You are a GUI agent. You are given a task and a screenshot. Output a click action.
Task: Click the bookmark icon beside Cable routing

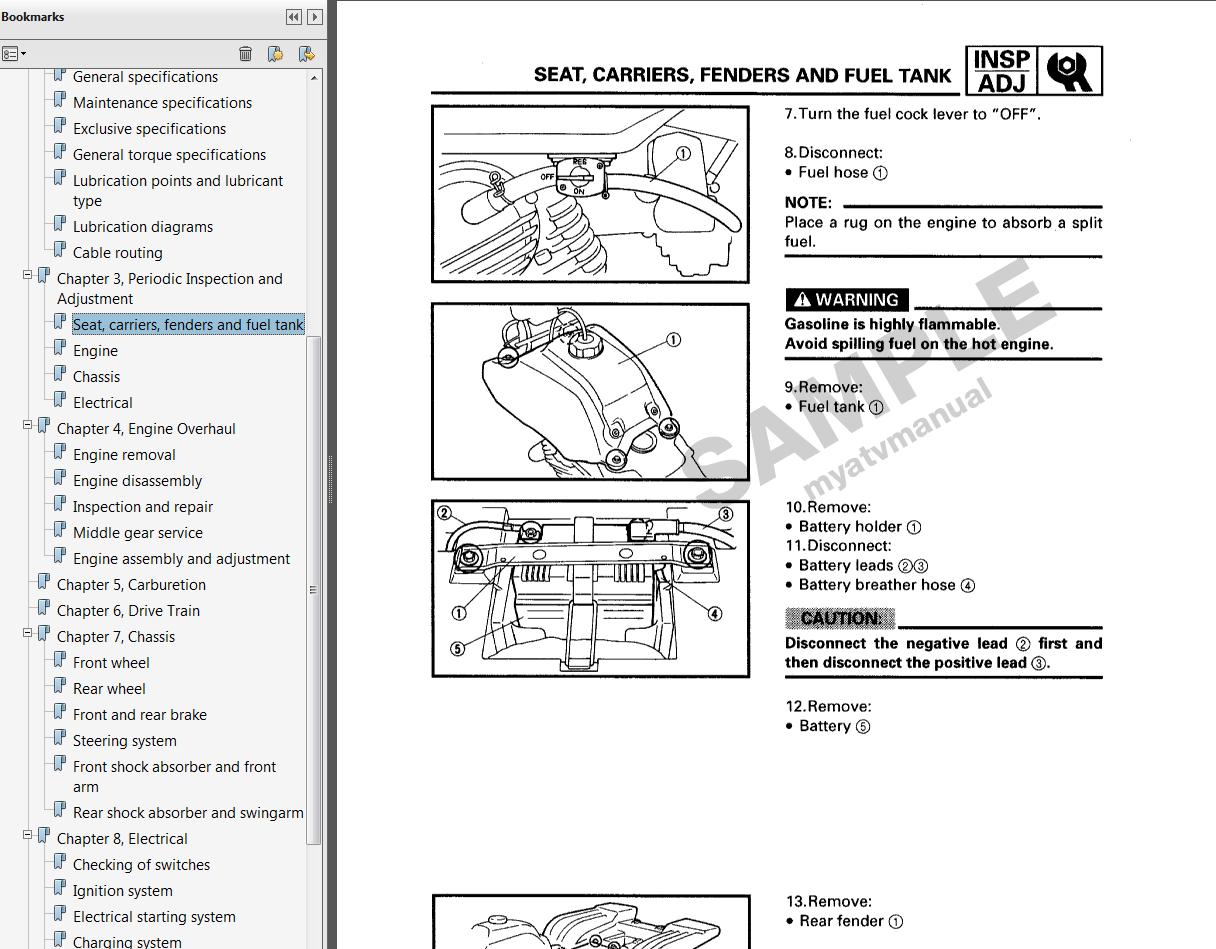[x=59, y=252]
